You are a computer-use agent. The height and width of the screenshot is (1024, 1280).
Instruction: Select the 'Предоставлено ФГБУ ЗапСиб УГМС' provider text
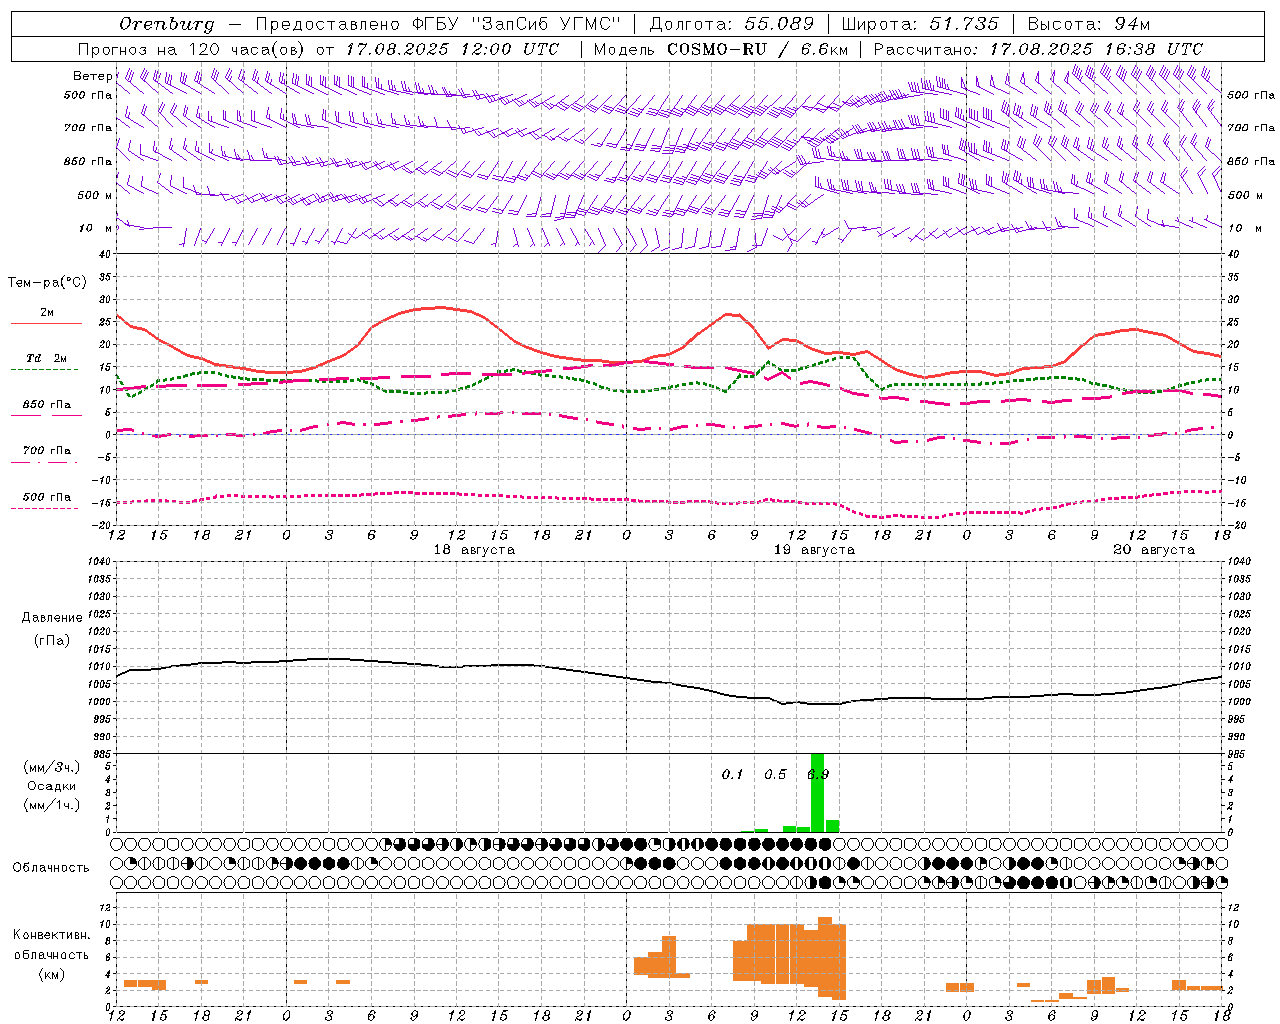tap(437, 24)
